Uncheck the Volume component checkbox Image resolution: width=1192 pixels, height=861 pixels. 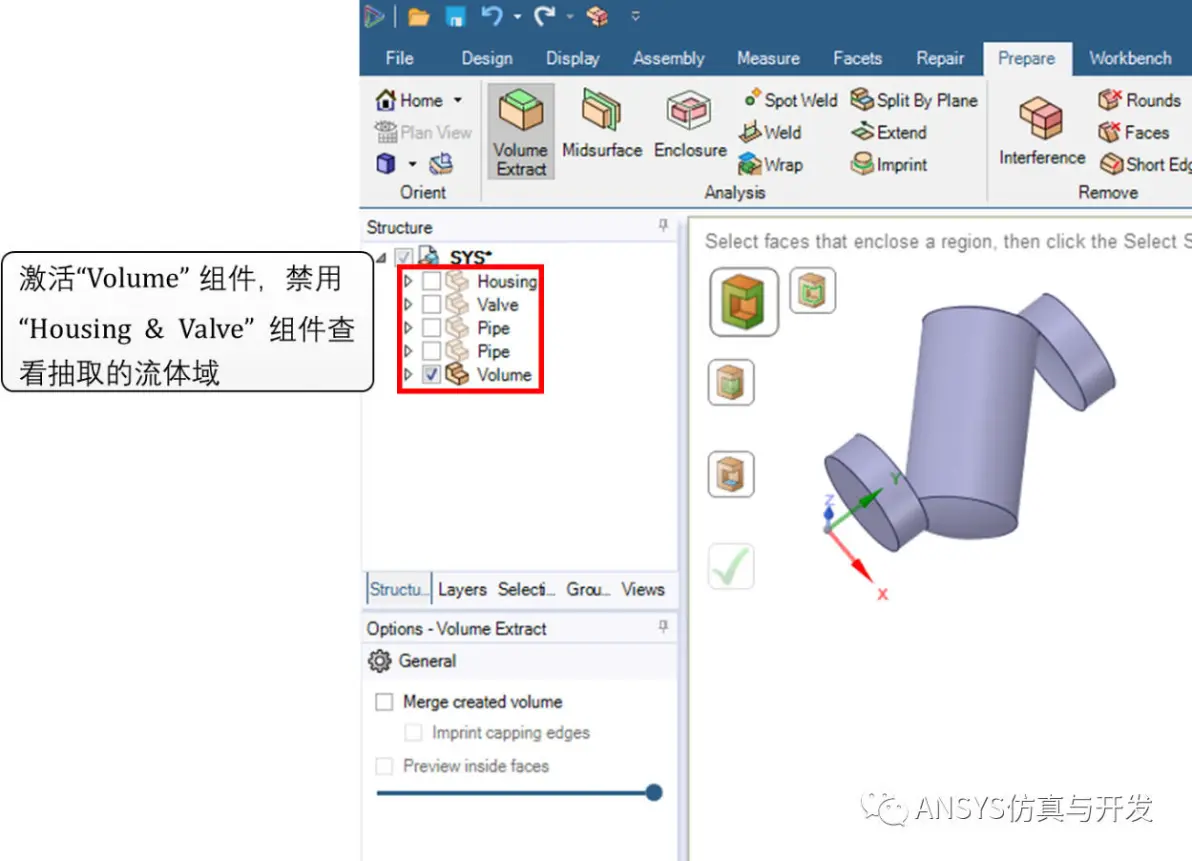[432, 375]
